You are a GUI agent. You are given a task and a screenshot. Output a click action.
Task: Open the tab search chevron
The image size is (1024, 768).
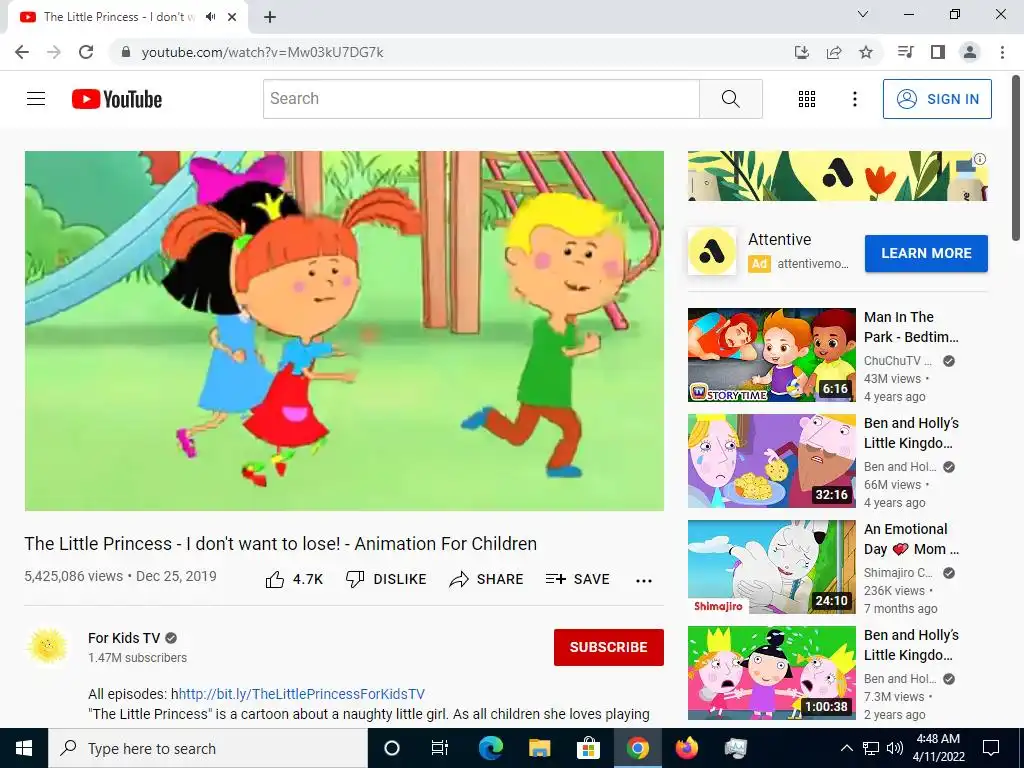[x=863, y=14]
